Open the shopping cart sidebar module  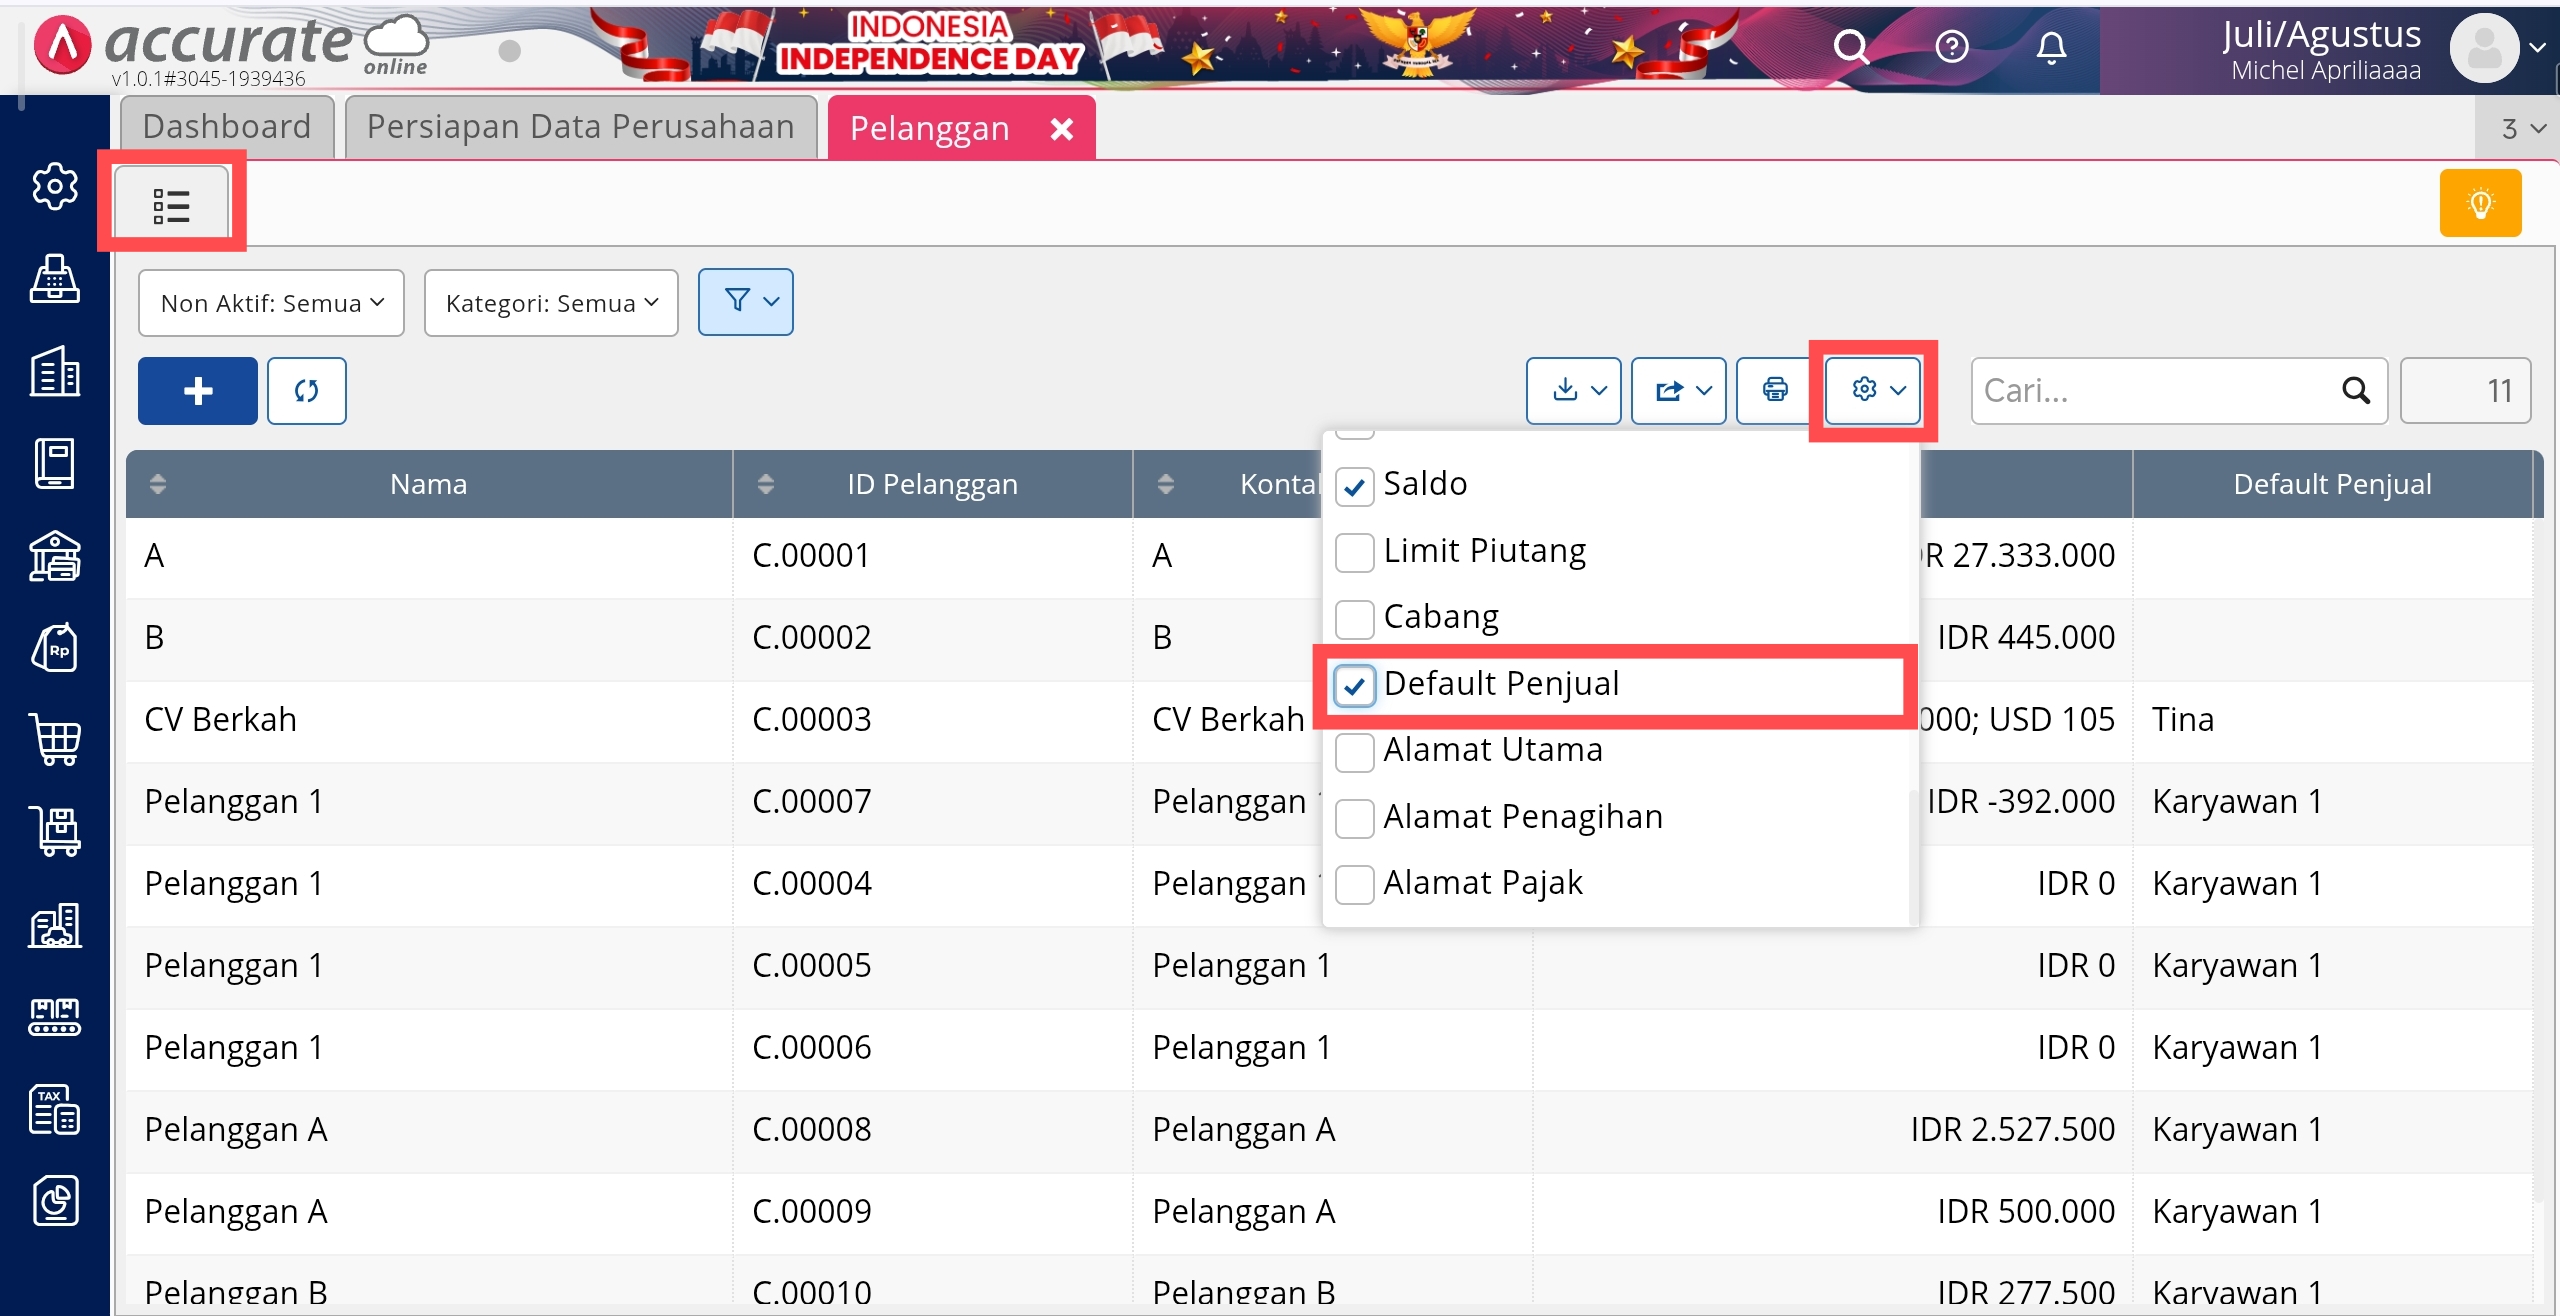pyautogui.click(x=55, y=740)
